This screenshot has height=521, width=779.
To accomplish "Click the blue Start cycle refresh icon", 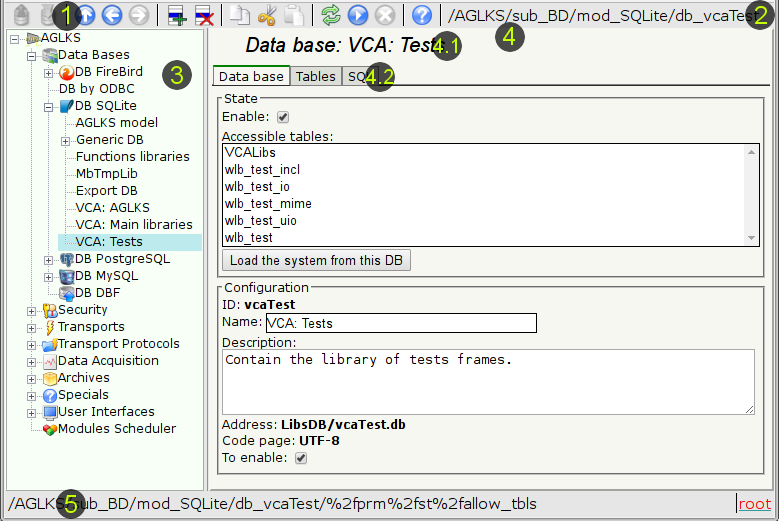I will pyautogui.click(x=358, y=16).
